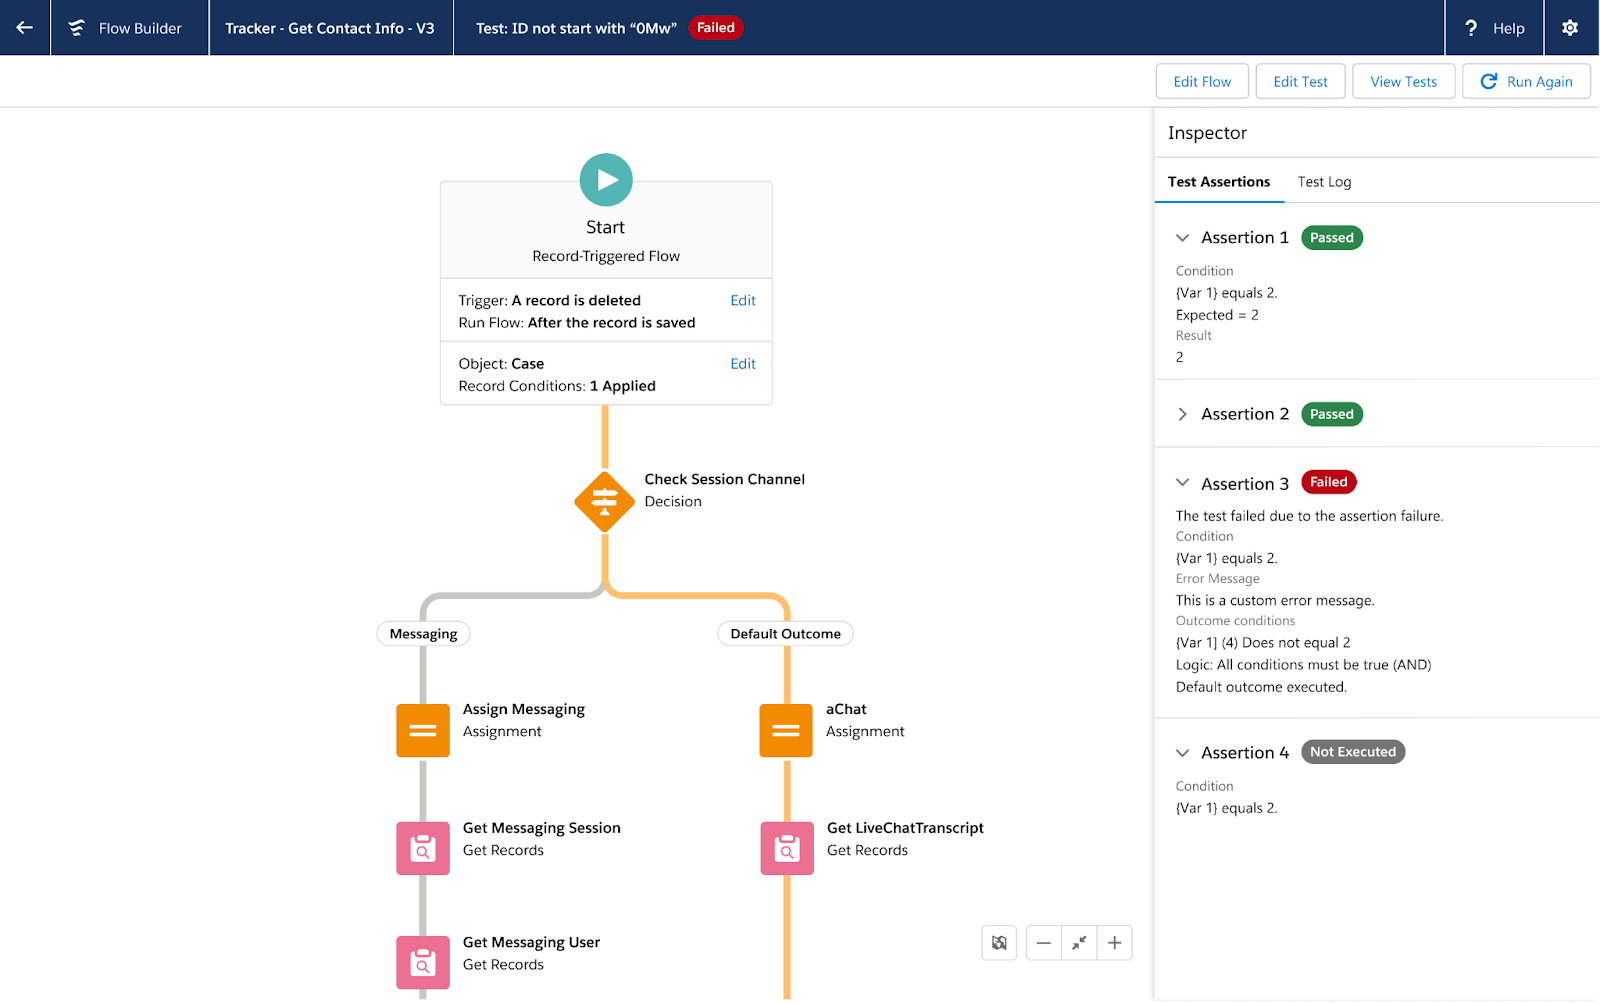Click the fit-to-view canvas icon

pyautogui.click(x=1079, y=943)
